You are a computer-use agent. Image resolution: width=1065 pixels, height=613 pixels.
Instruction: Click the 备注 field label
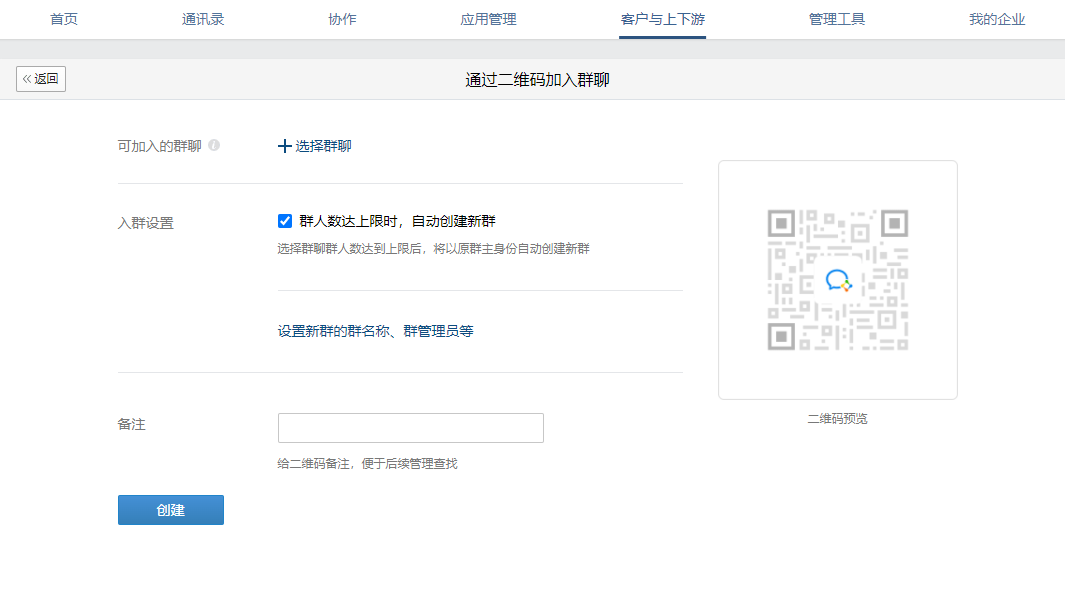(132, 424)
